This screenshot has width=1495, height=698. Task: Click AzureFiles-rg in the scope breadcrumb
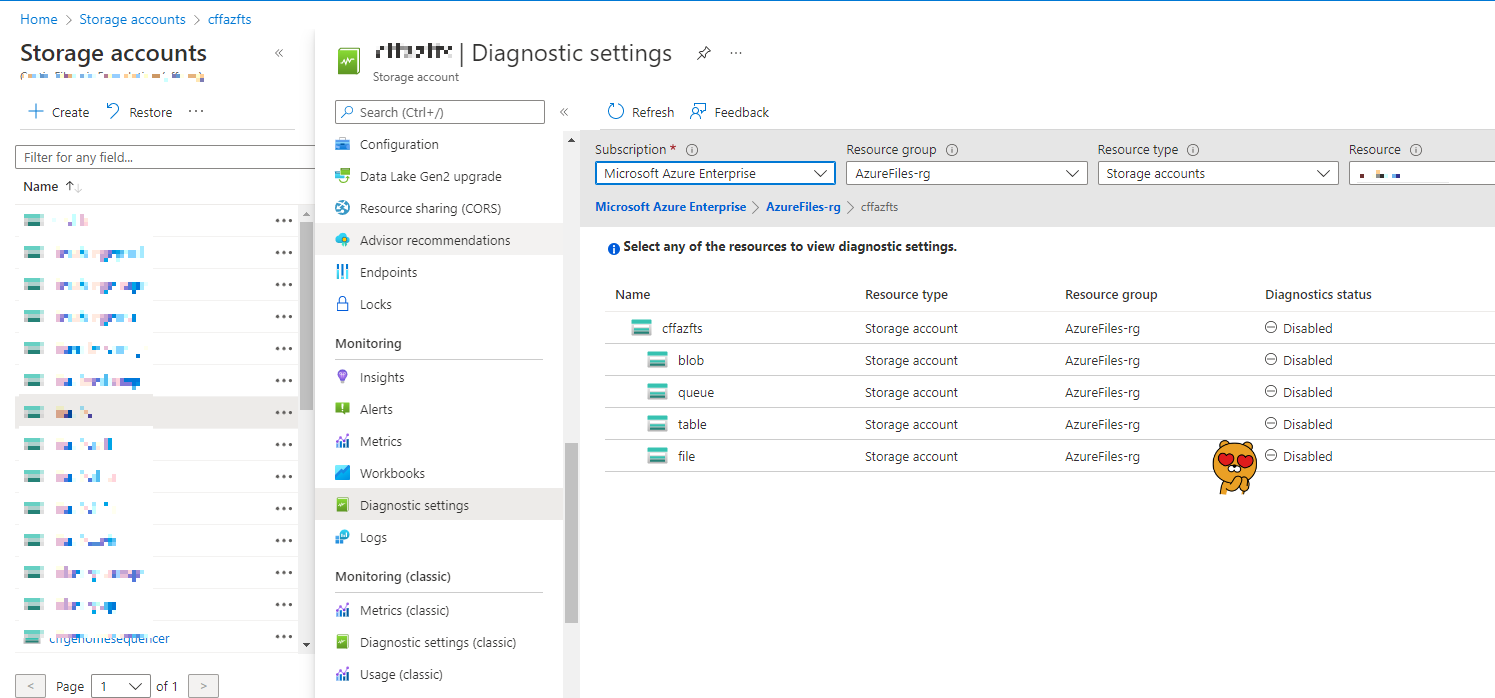pos(803,207)
